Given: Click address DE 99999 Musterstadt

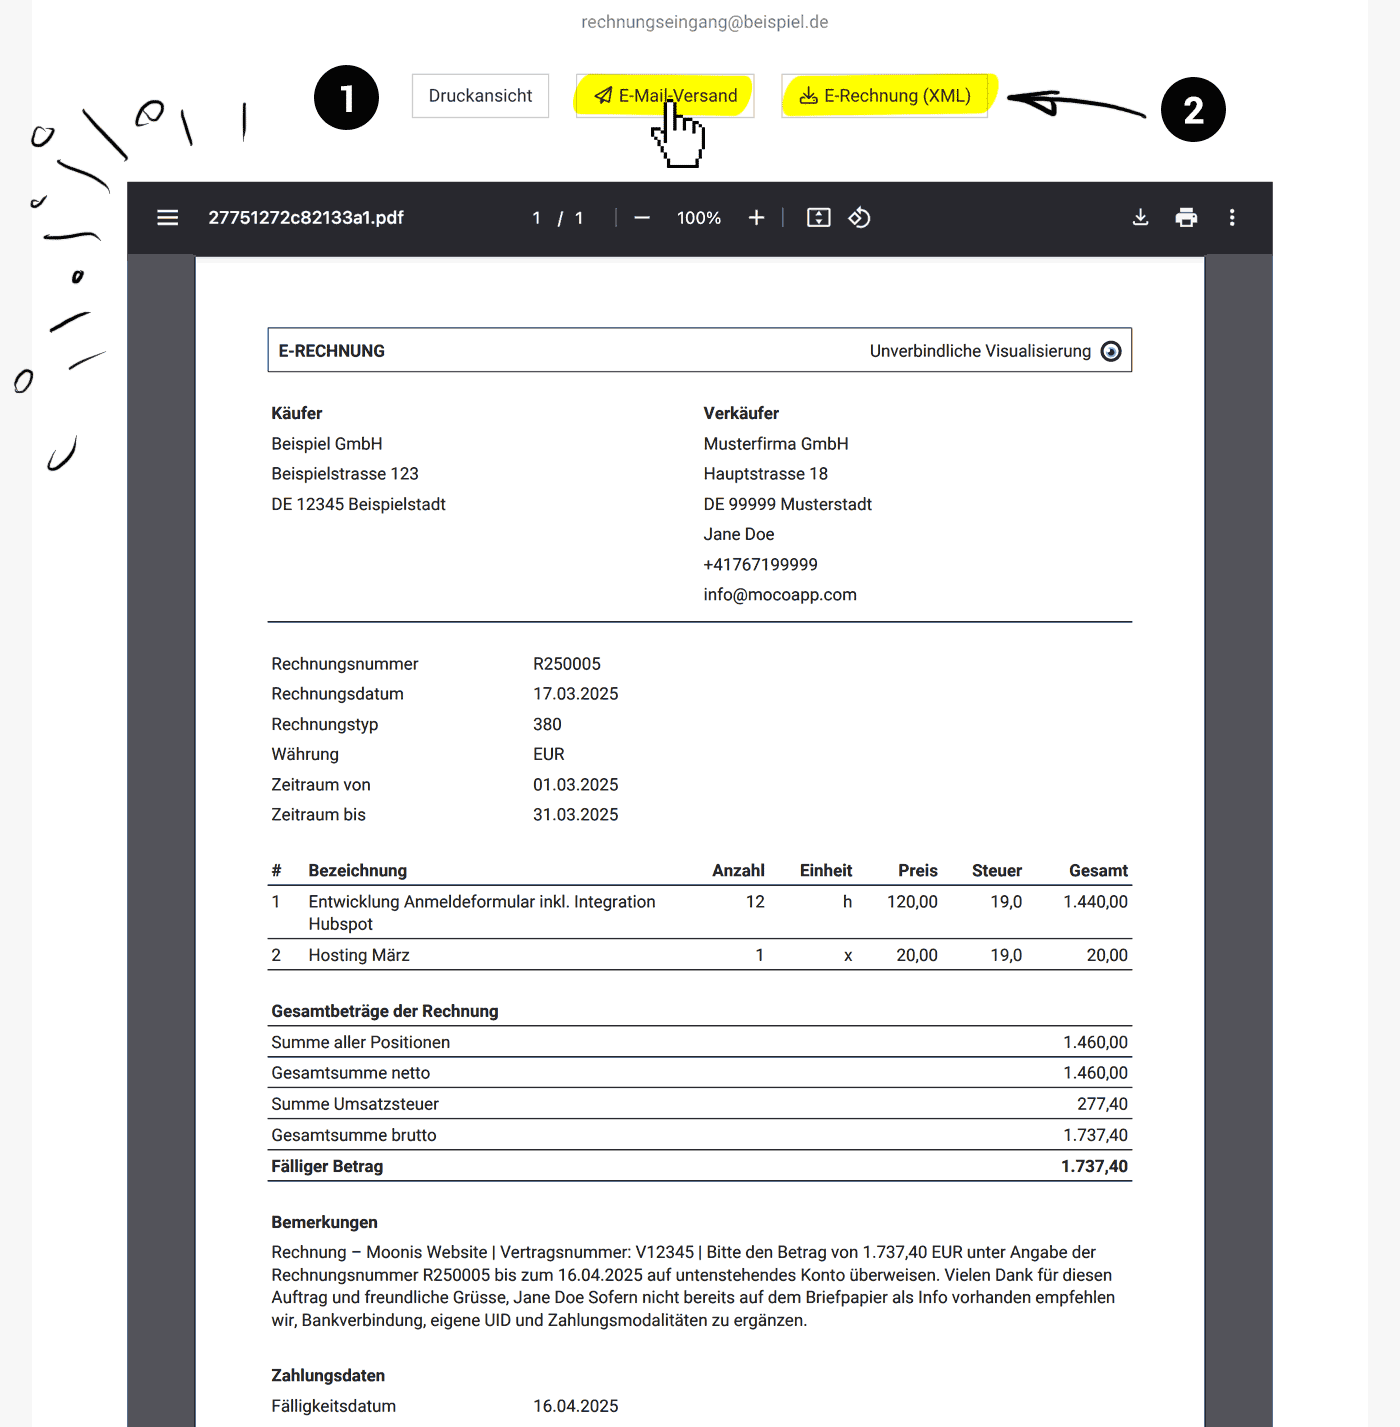Looking at the screenshot, I should coord(788,505).
